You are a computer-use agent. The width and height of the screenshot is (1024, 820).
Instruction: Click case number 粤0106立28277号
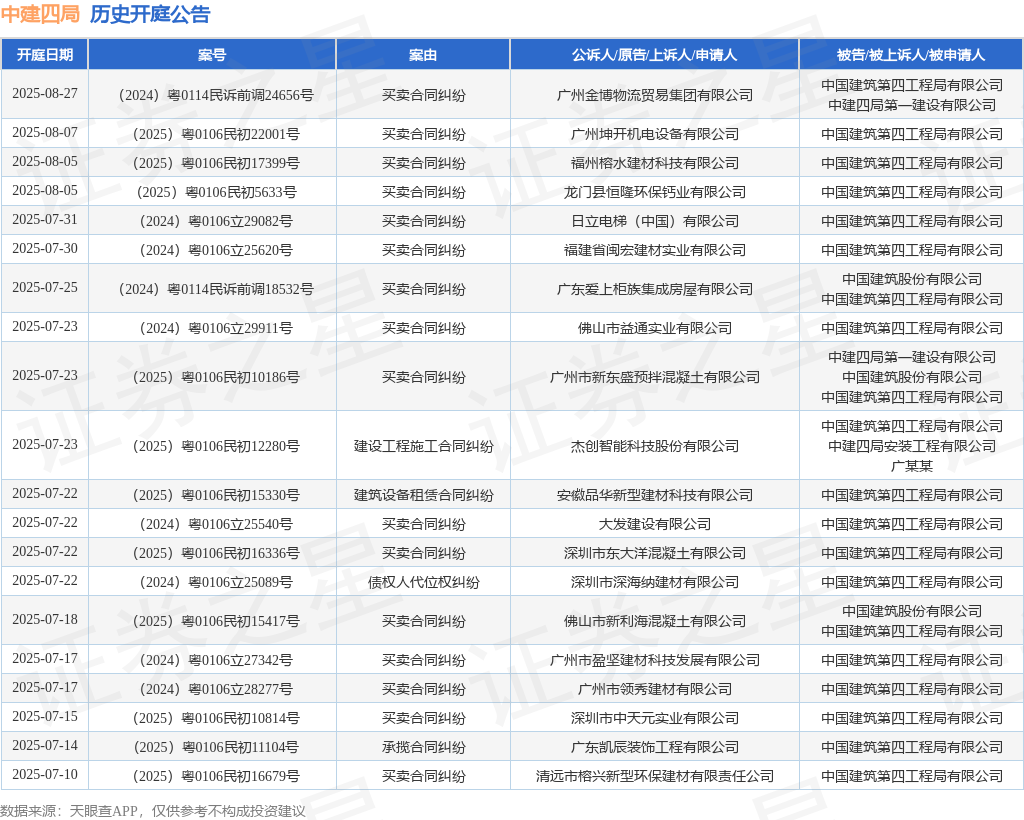point(216,689)
